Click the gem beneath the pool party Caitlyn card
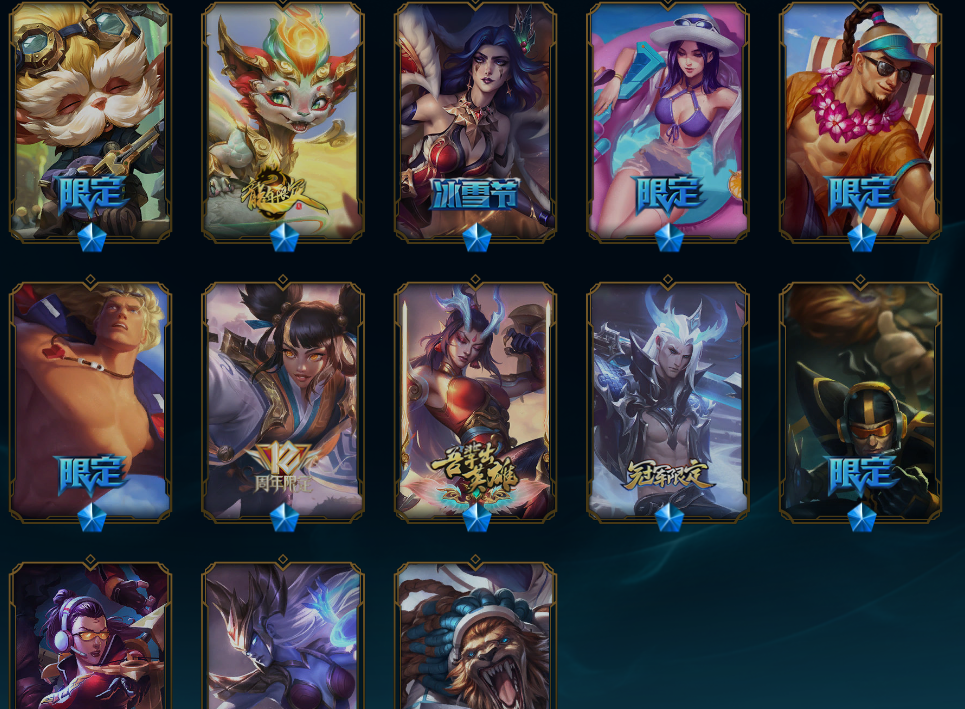The image size is (965, 709). [669, 238]
